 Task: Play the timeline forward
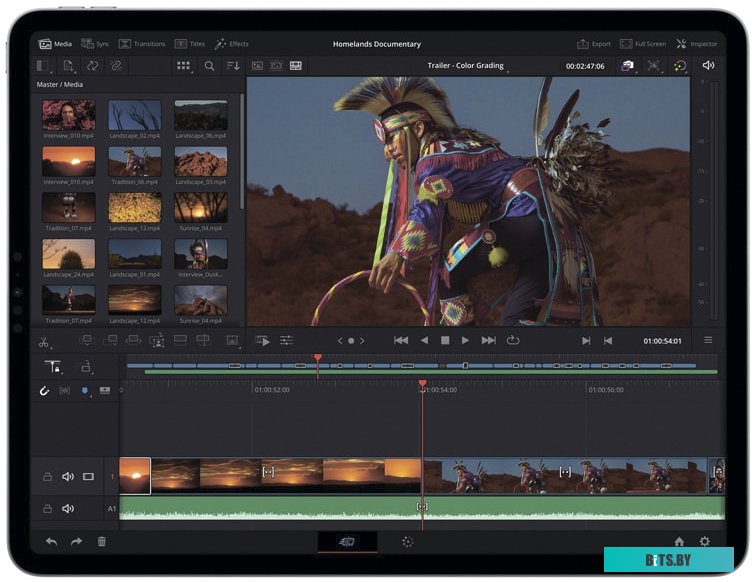click(465, 340)
